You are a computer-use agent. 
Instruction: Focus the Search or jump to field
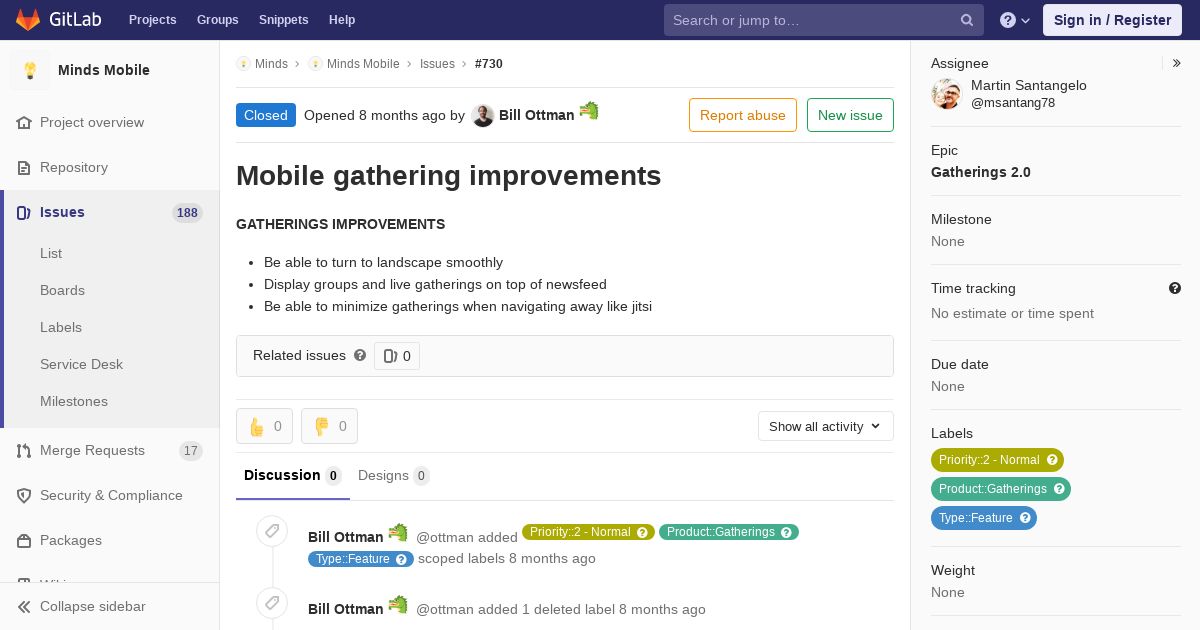pos(824,20)
